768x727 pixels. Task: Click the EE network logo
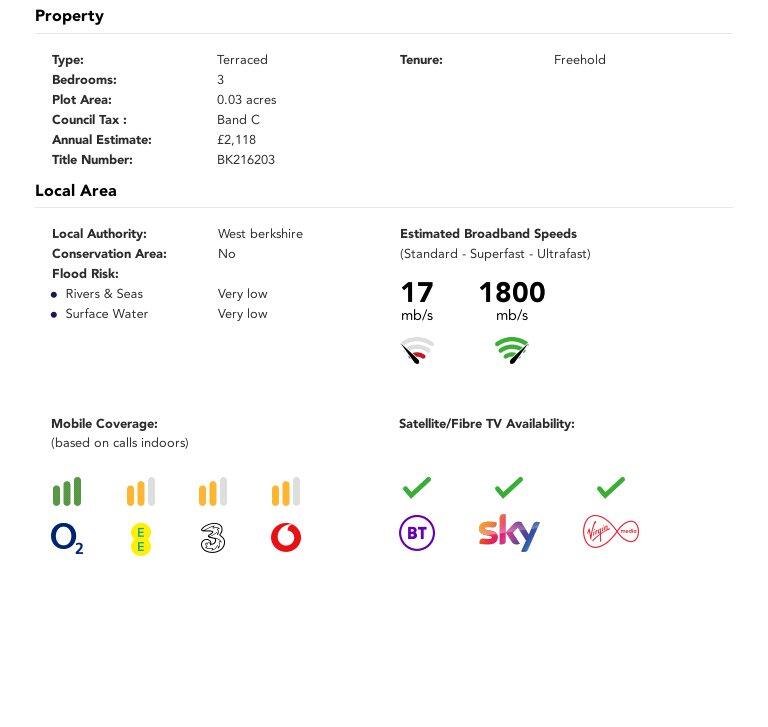coord(140,539)
